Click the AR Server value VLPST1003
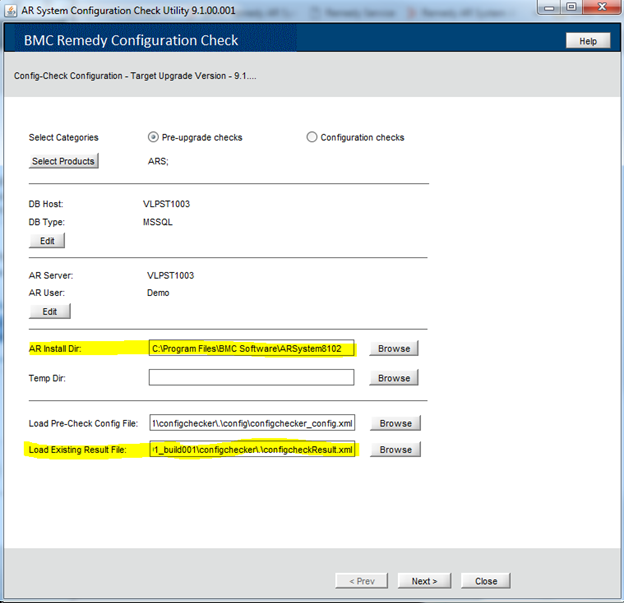 coord(170,276)
